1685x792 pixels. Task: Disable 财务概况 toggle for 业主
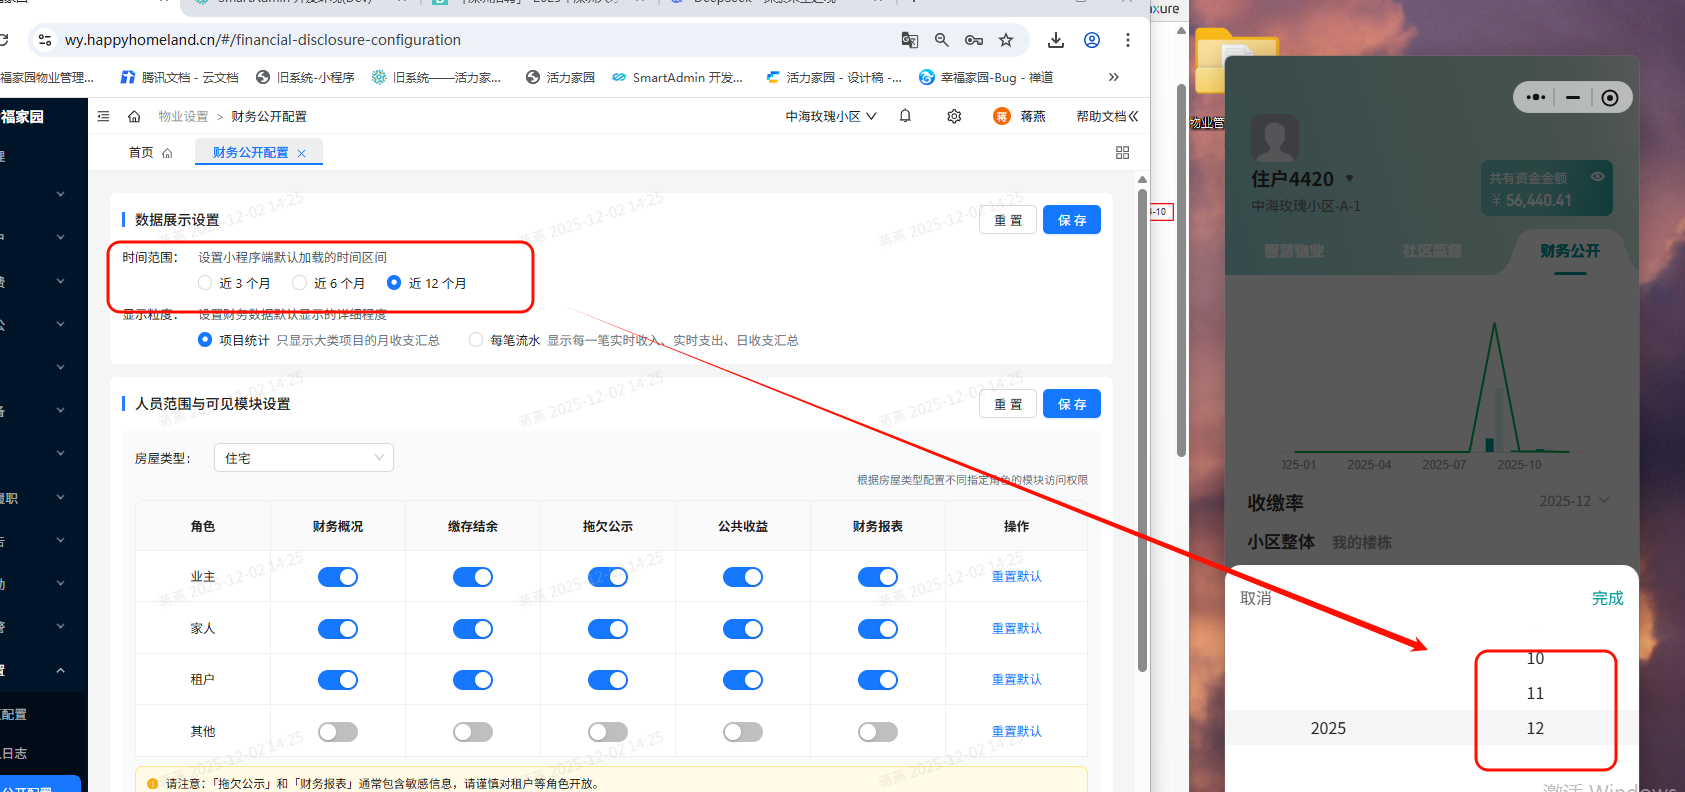point(338,577)
